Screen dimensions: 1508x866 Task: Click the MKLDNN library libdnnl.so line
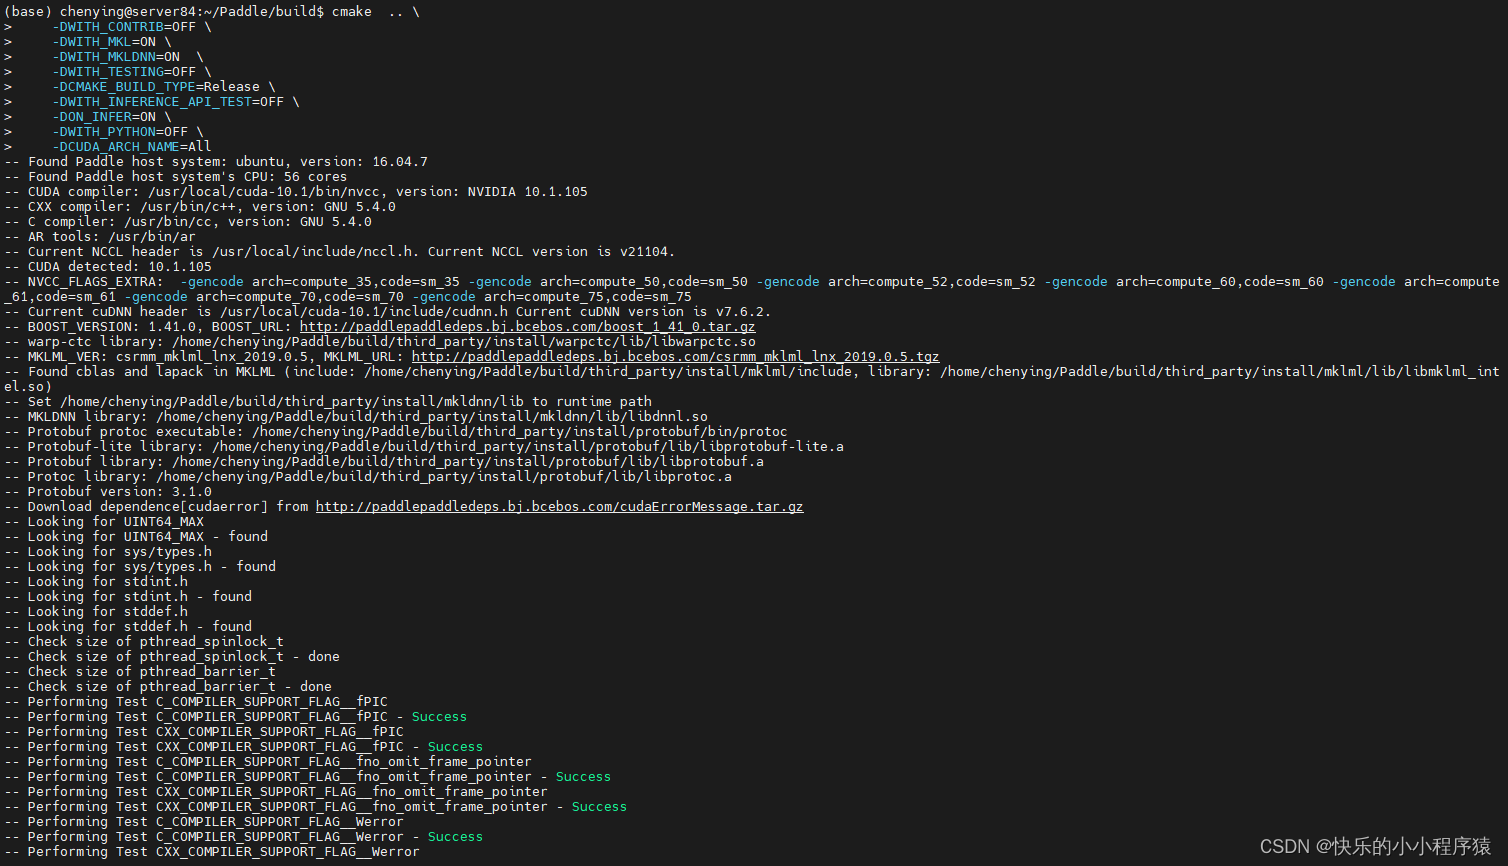coord(356,417)
